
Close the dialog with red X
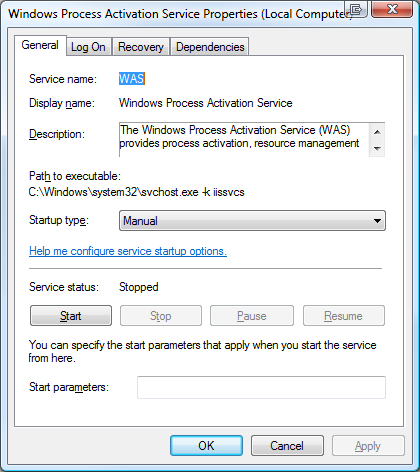click(392, 9)
